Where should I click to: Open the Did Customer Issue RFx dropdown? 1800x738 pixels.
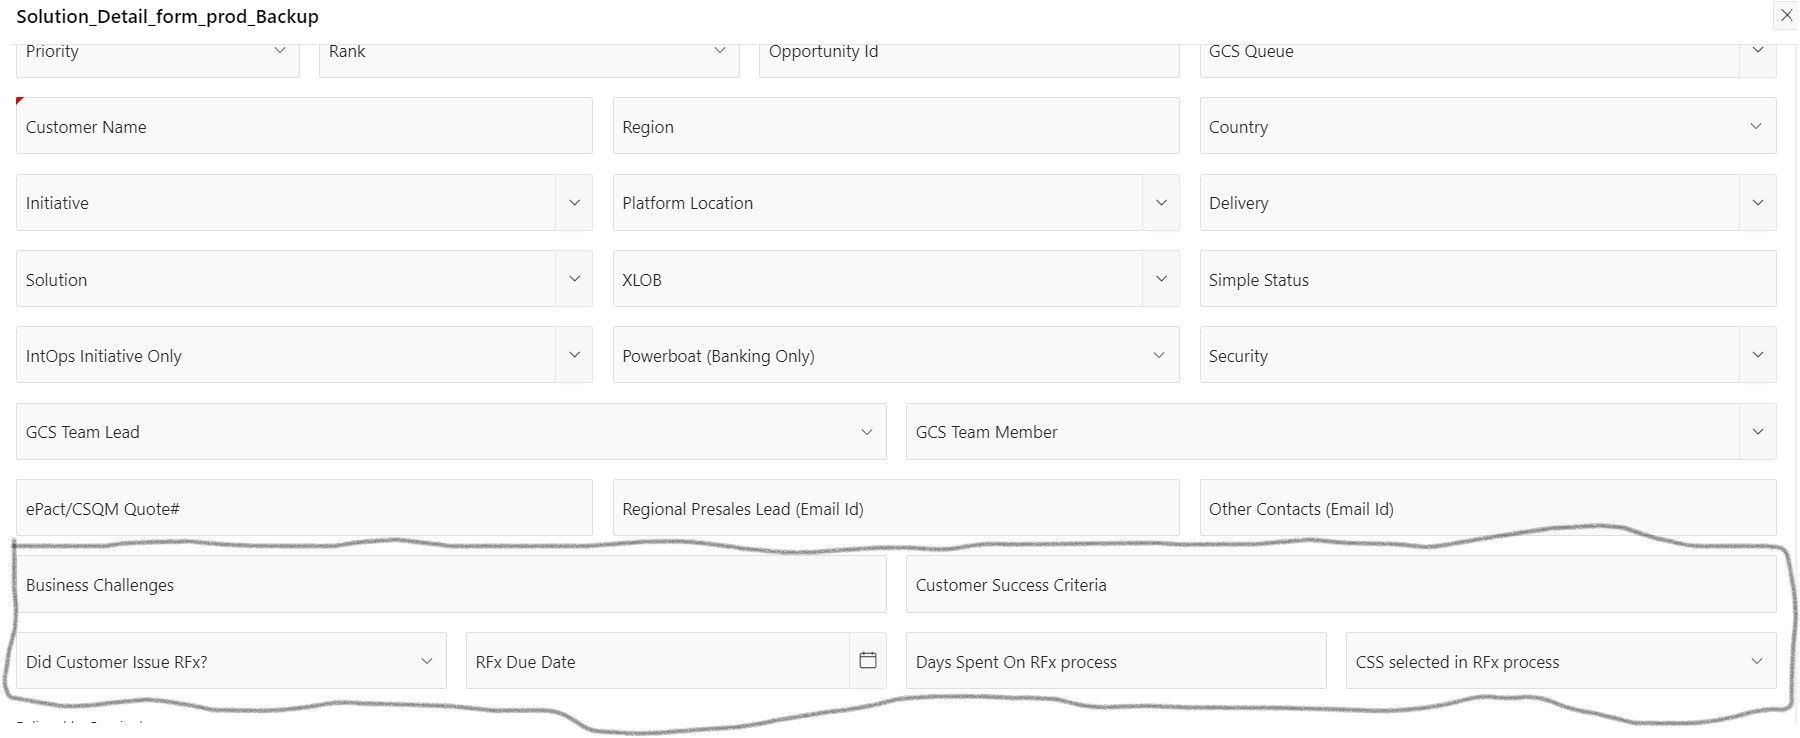(x=428, y=660)
